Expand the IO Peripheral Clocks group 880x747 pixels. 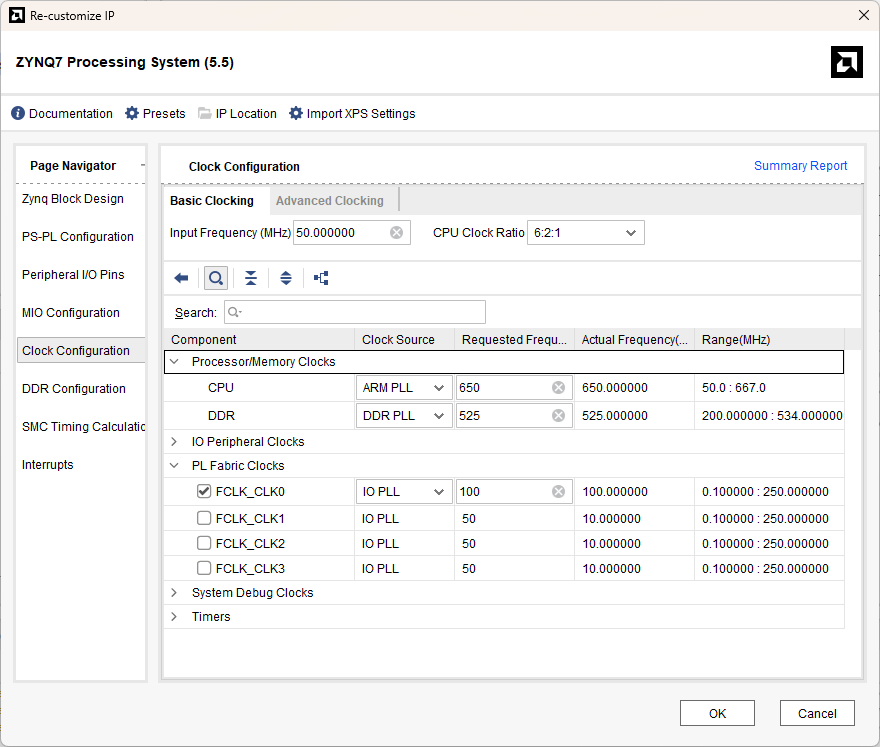[x=174, y=442]
